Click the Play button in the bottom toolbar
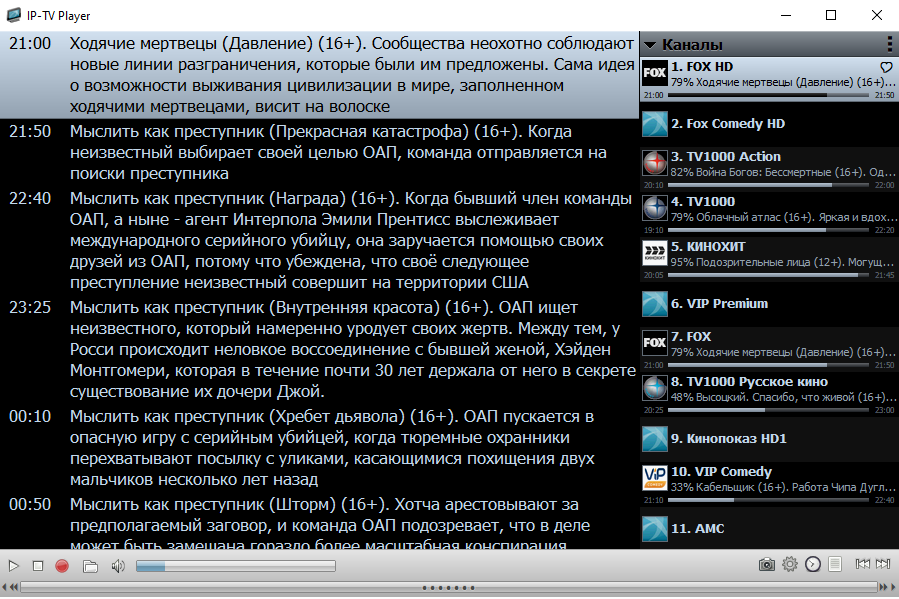Viewport: 899px width, 599px height. coord(13,566)
